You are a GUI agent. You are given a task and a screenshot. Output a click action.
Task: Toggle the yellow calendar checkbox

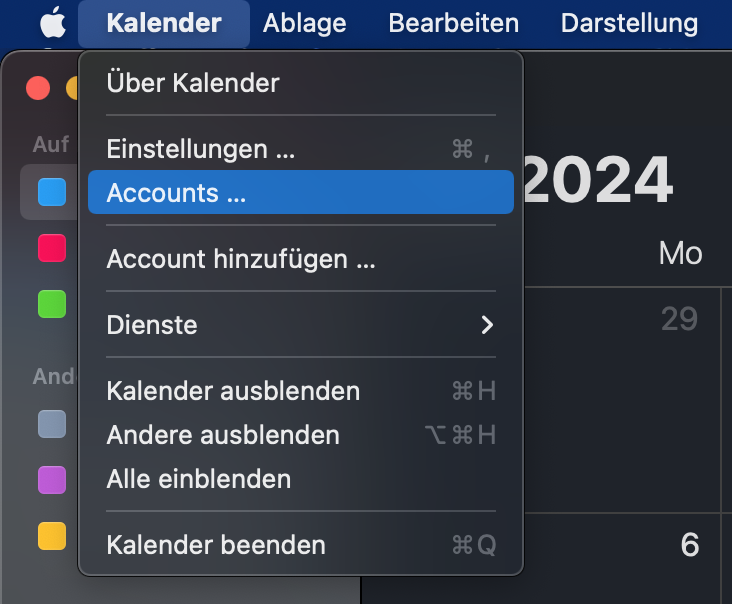(52, 536)
